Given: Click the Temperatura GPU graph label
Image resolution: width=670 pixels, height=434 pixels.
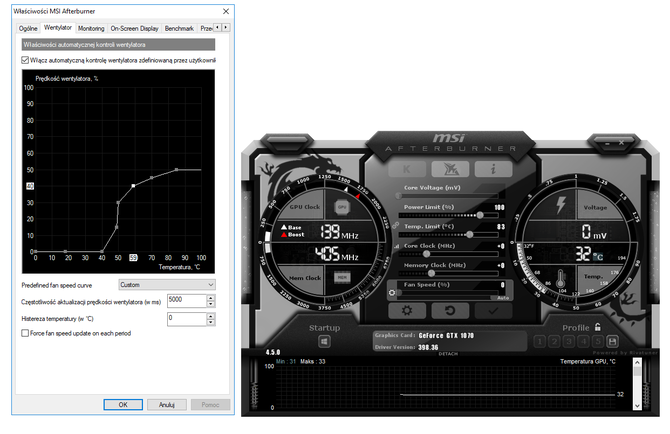Looking at the screenshot, I should [x=588, y=361].
